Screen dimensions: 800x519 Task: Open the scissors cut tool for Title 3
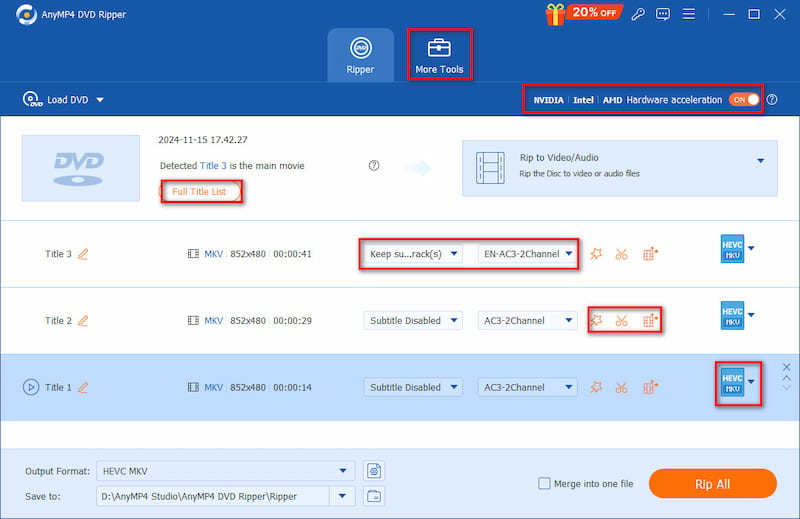(x=621, y=254)
